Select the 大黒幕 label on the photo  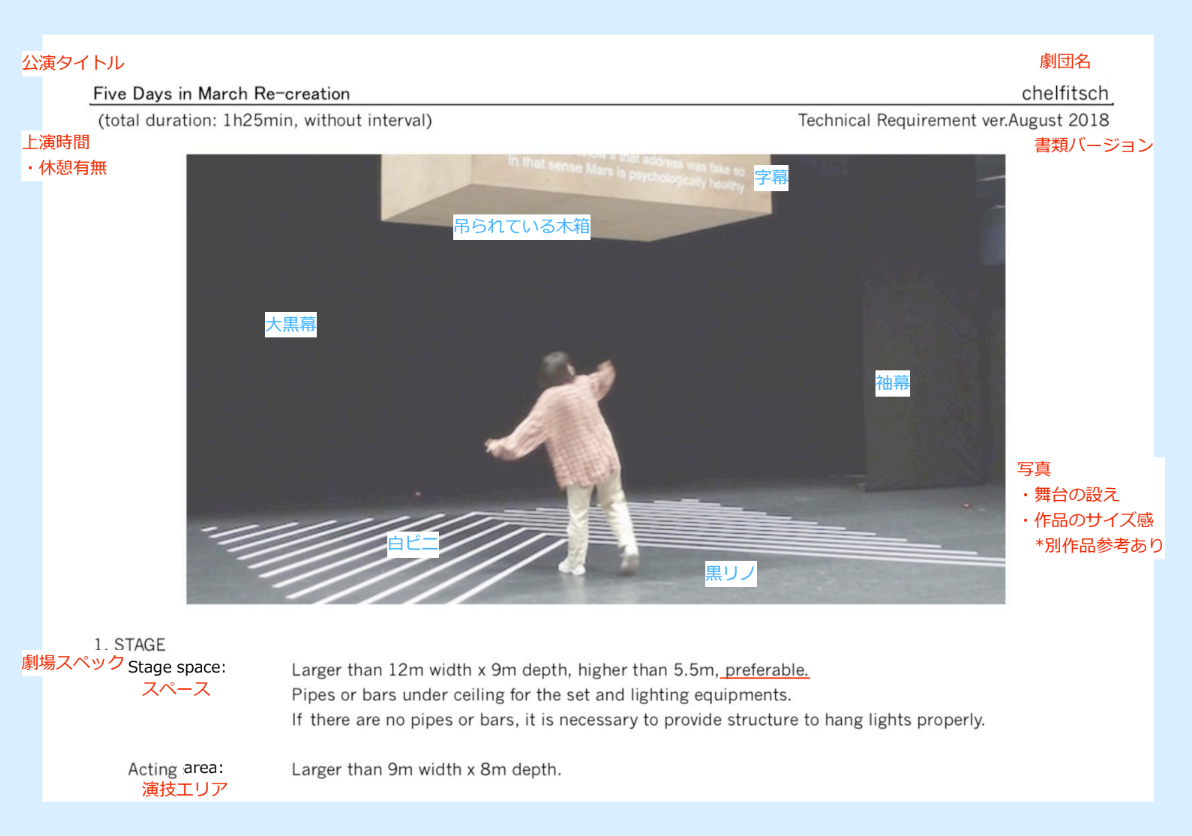coord(290,324)
